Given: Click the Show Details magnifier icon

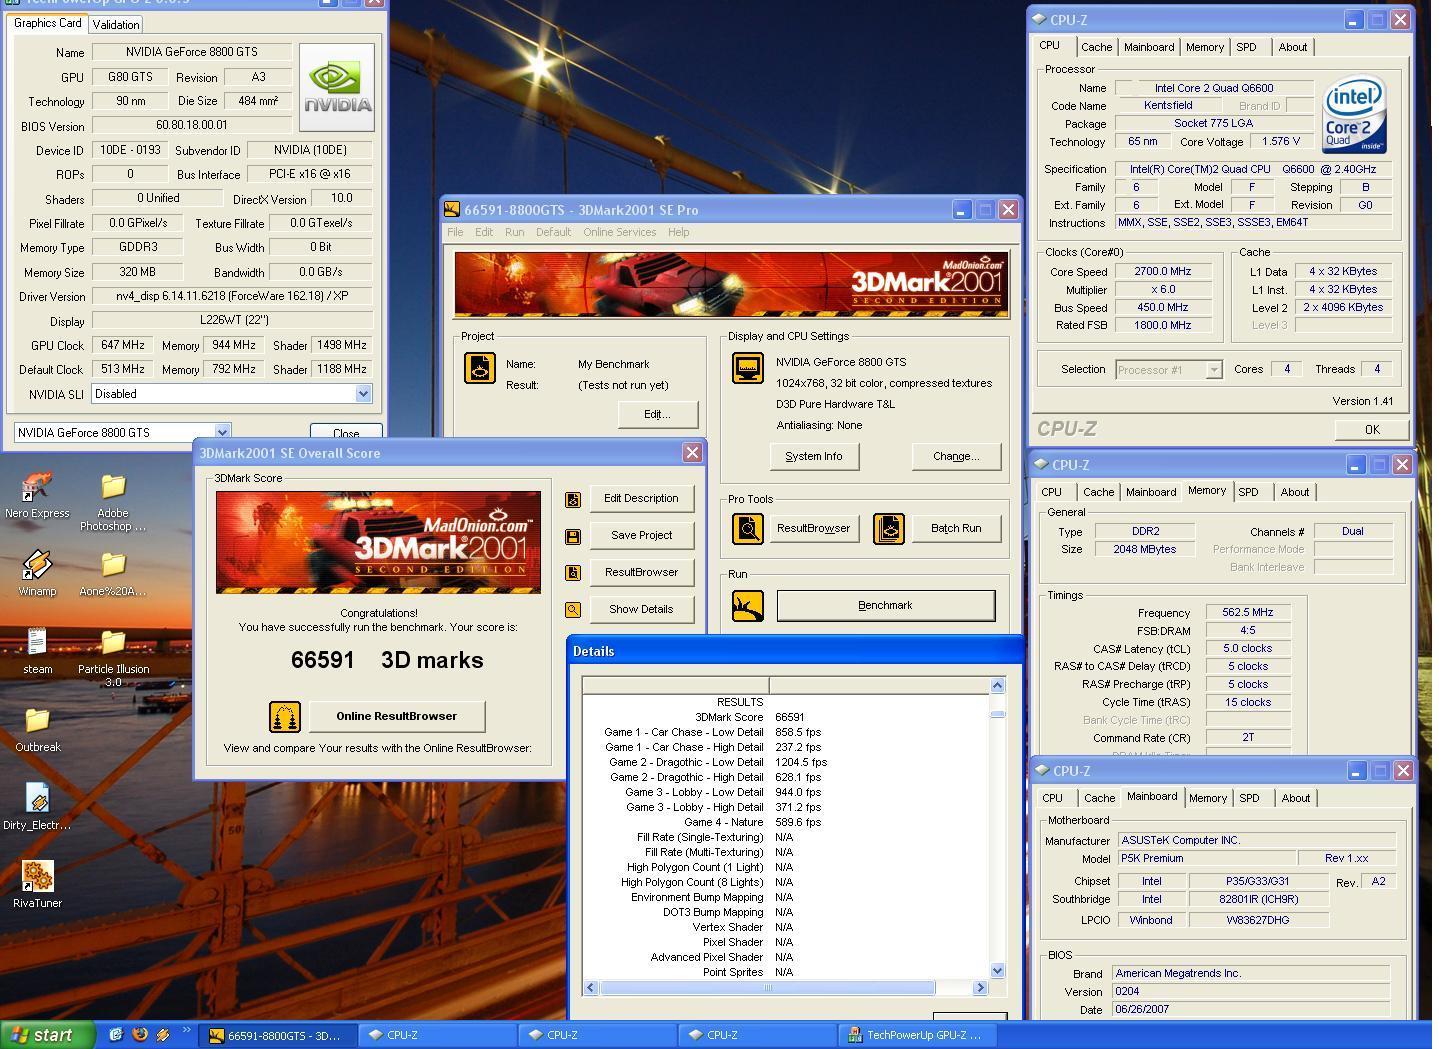Looking at the screenshot, I should coord(573,610).
